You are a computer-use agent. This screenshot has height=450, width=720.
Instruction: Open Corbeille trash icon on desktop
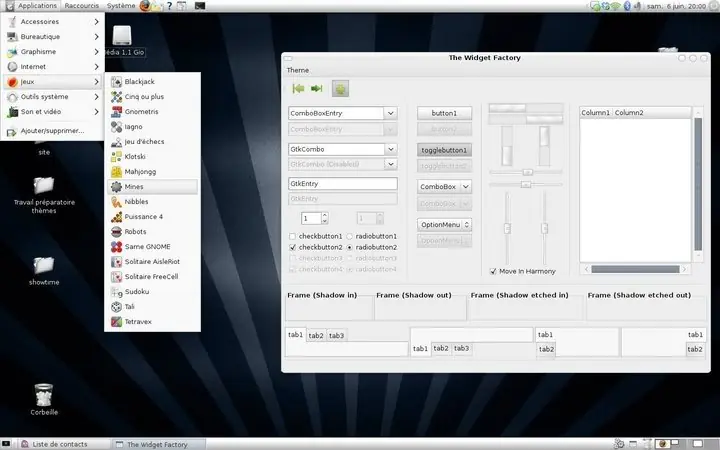(x=44, y=399)
